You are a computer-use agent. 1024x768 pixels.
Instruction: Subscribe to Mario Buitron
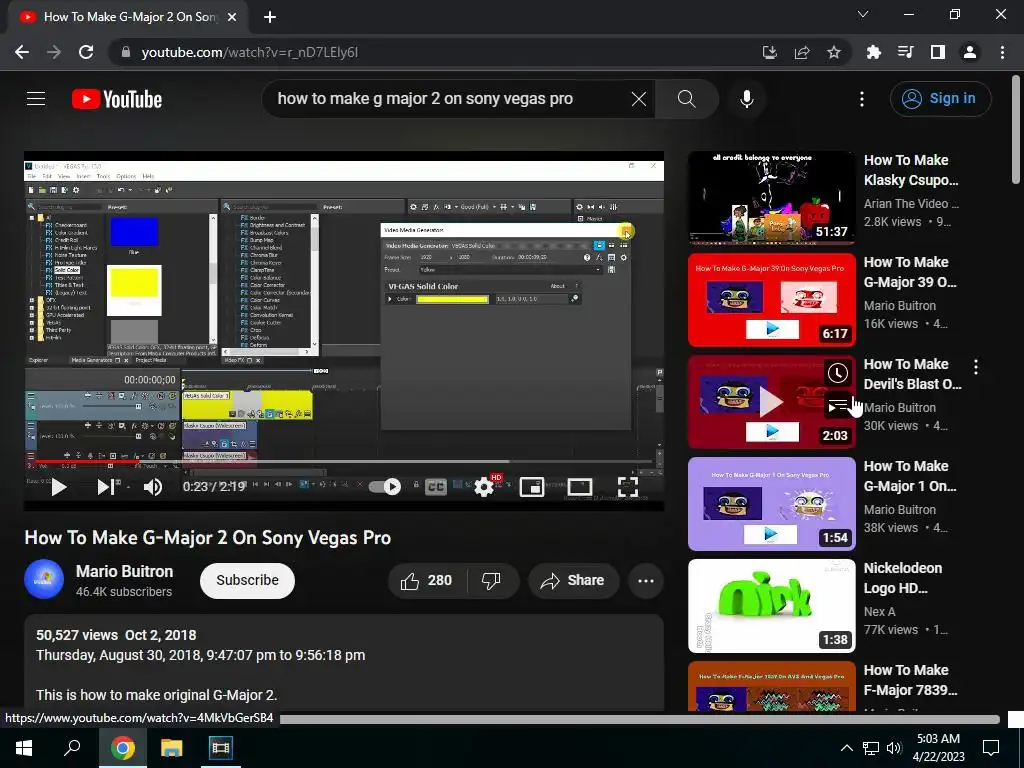coord(248,581)
